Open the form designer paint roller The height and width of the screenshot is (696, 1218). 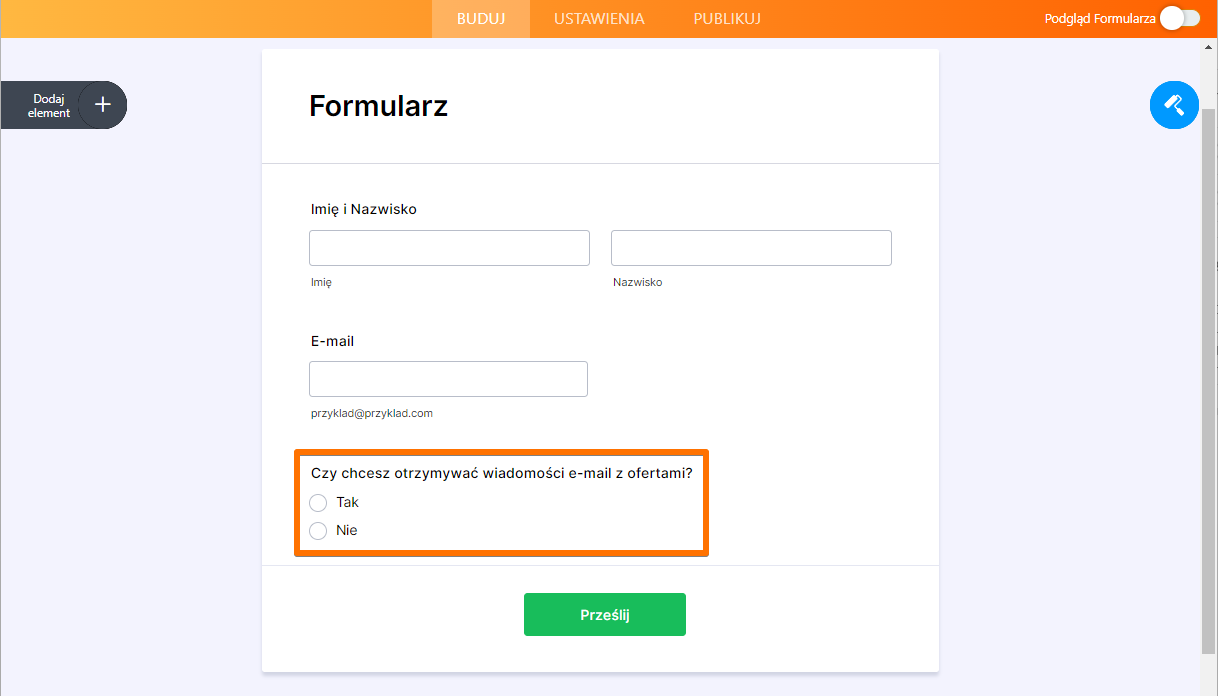click(x=1174, y=105)
